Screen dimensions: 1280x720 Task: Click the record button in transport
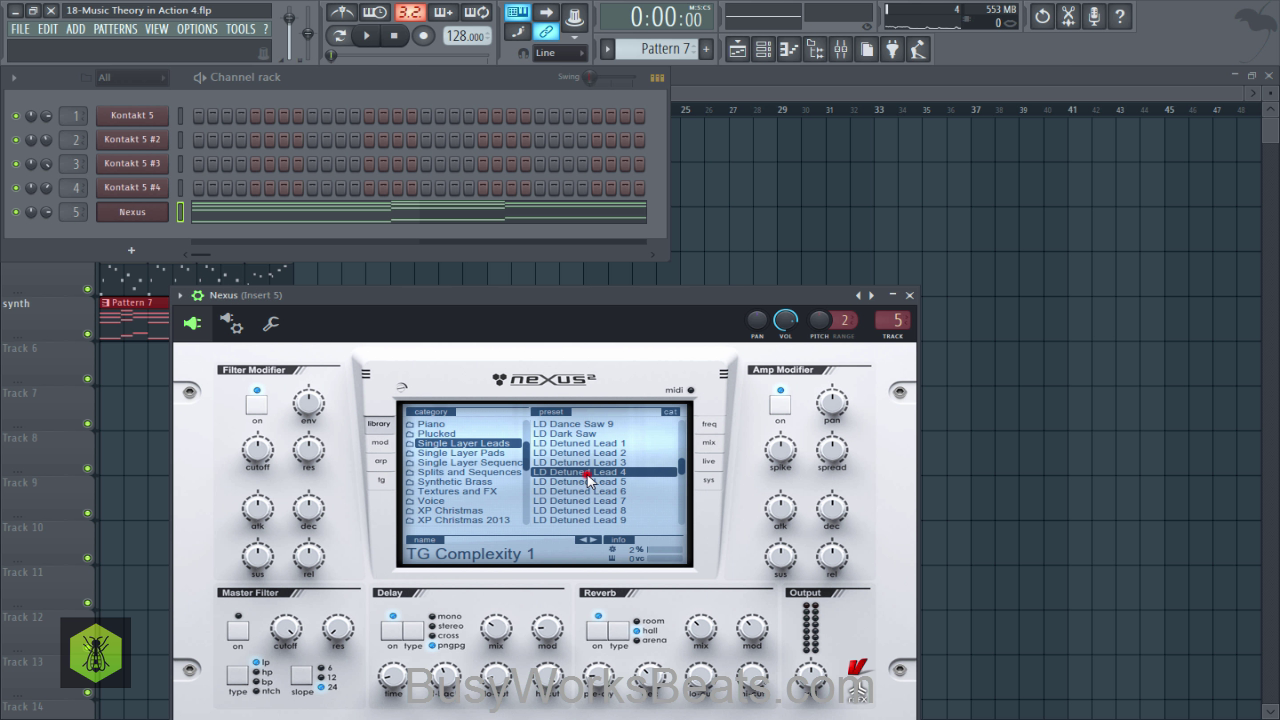coord(423,36)
